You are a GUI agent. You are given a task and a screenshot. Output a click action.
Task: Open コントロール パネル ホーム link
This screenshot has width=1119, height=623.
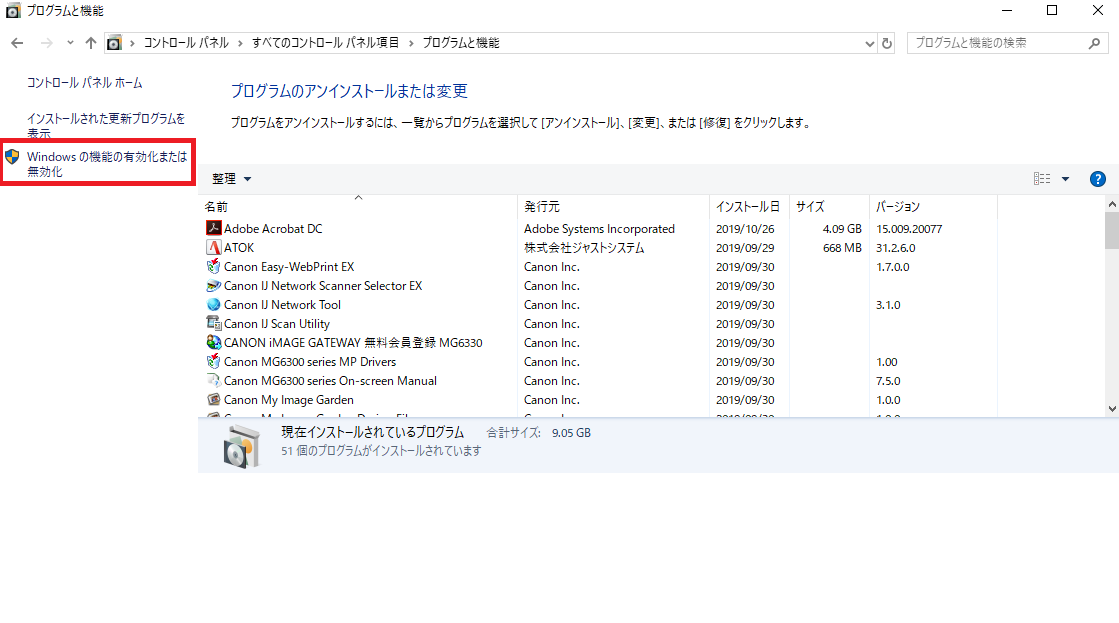85,83
